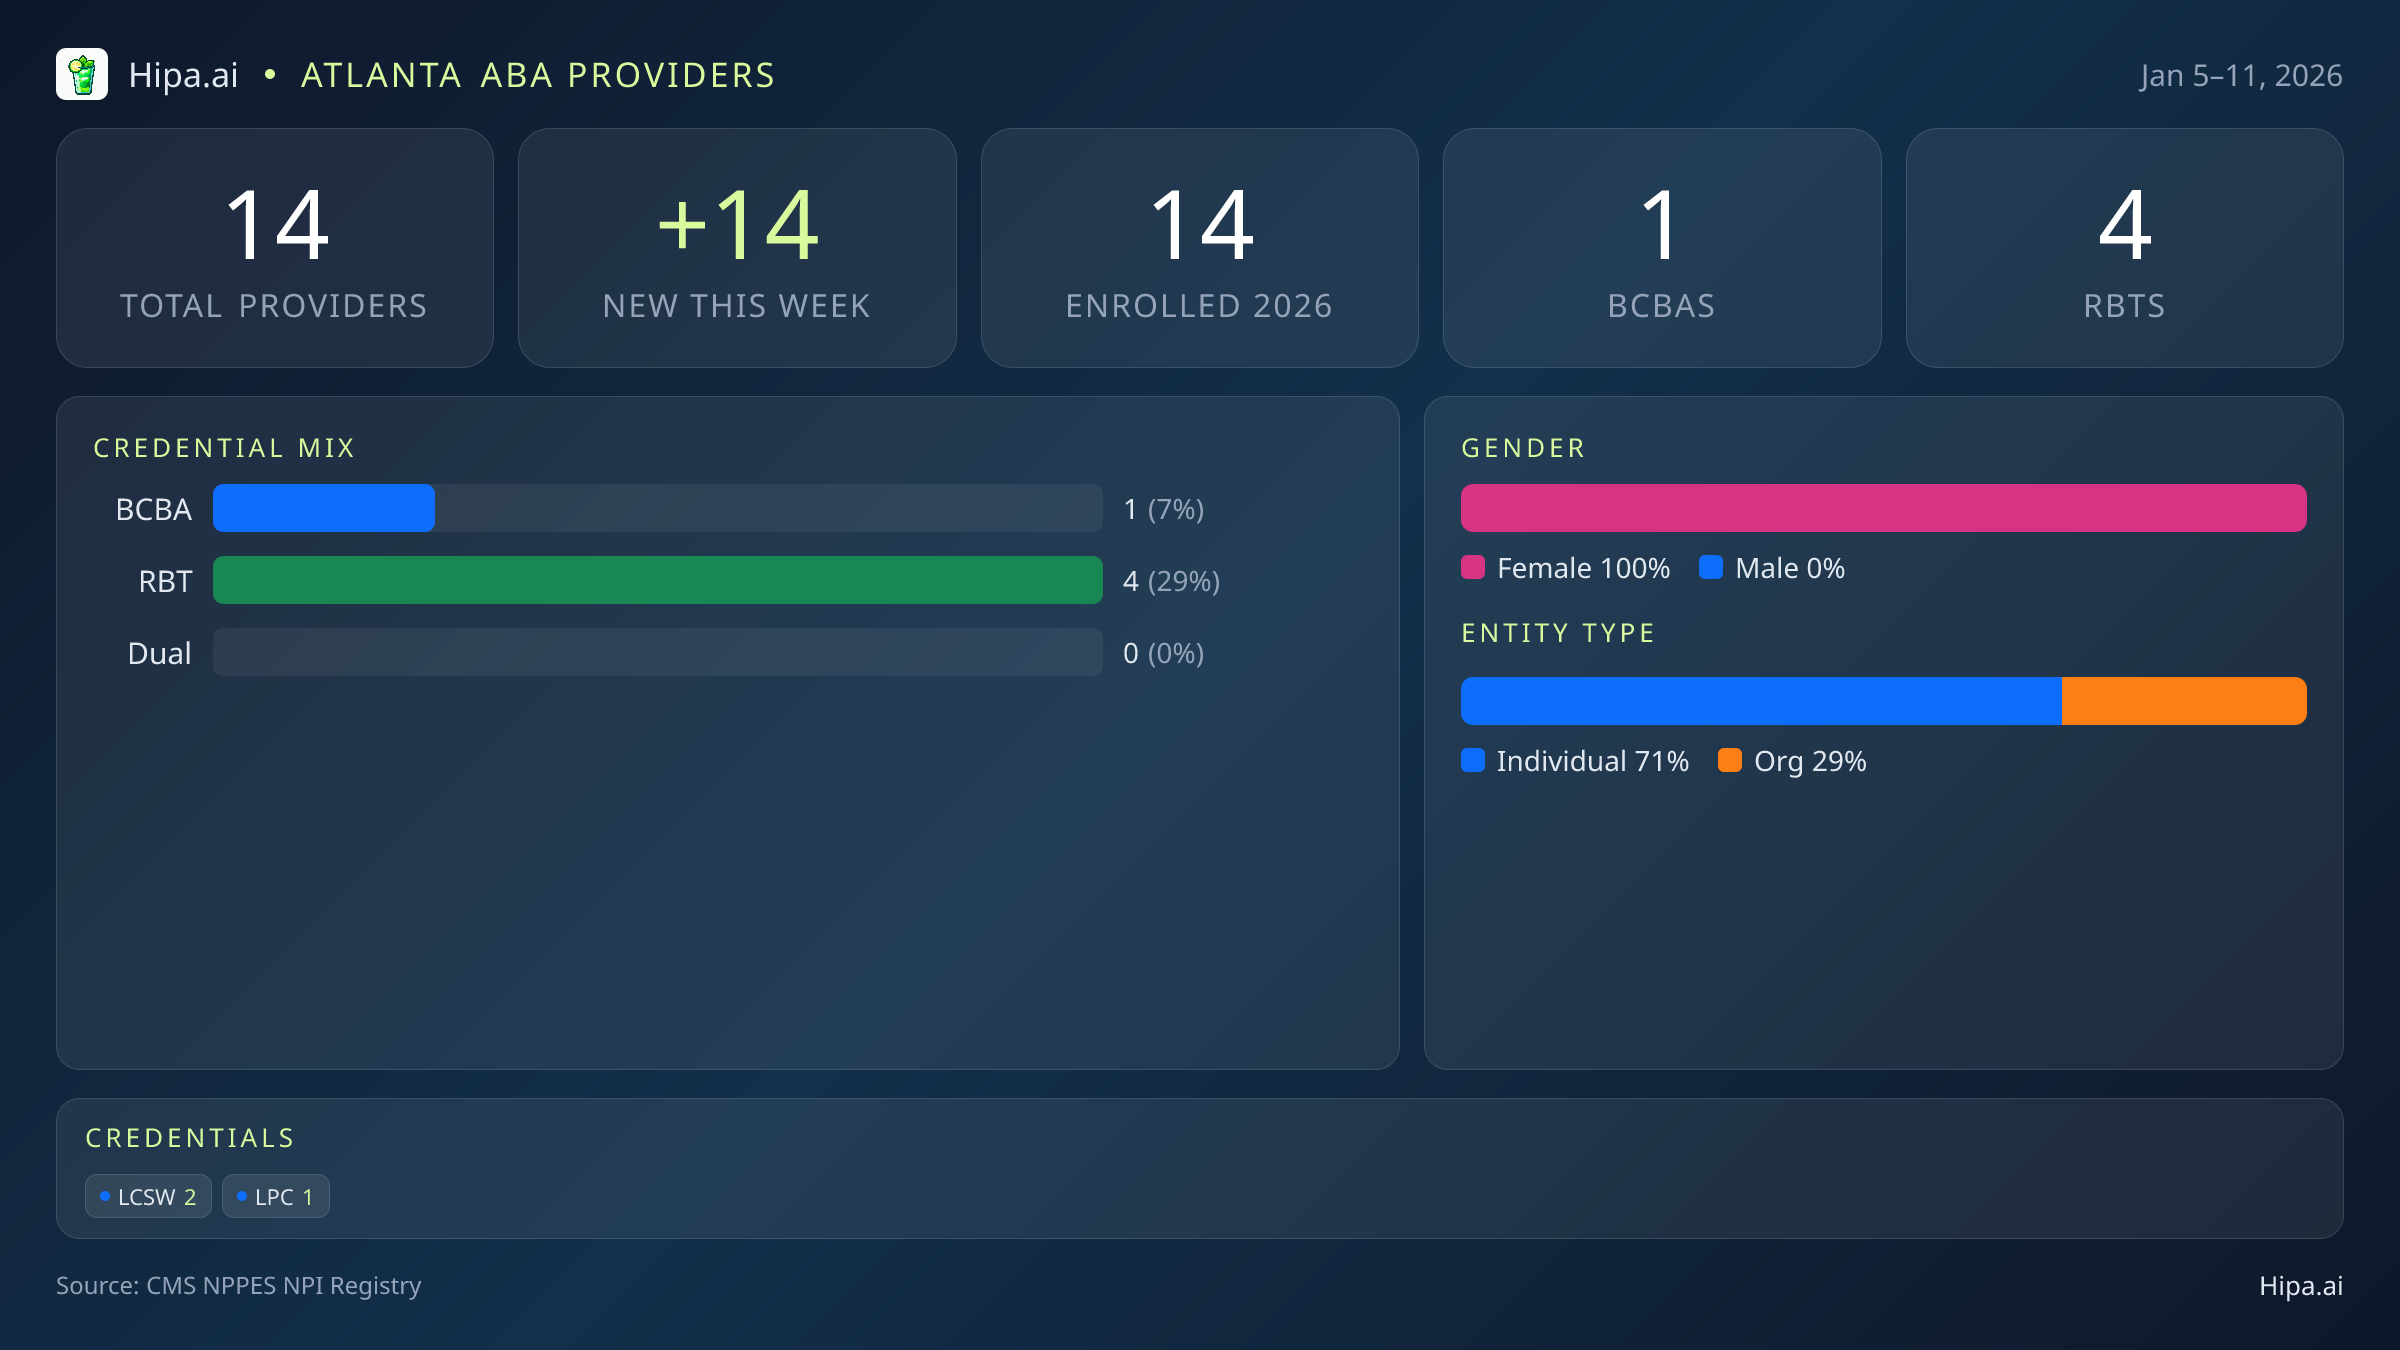Image resolution: width=2400 pixels, height=1350 pixels.
Task: Expand the CREDENTIALS section header
Action: (x=190, y=1137)
